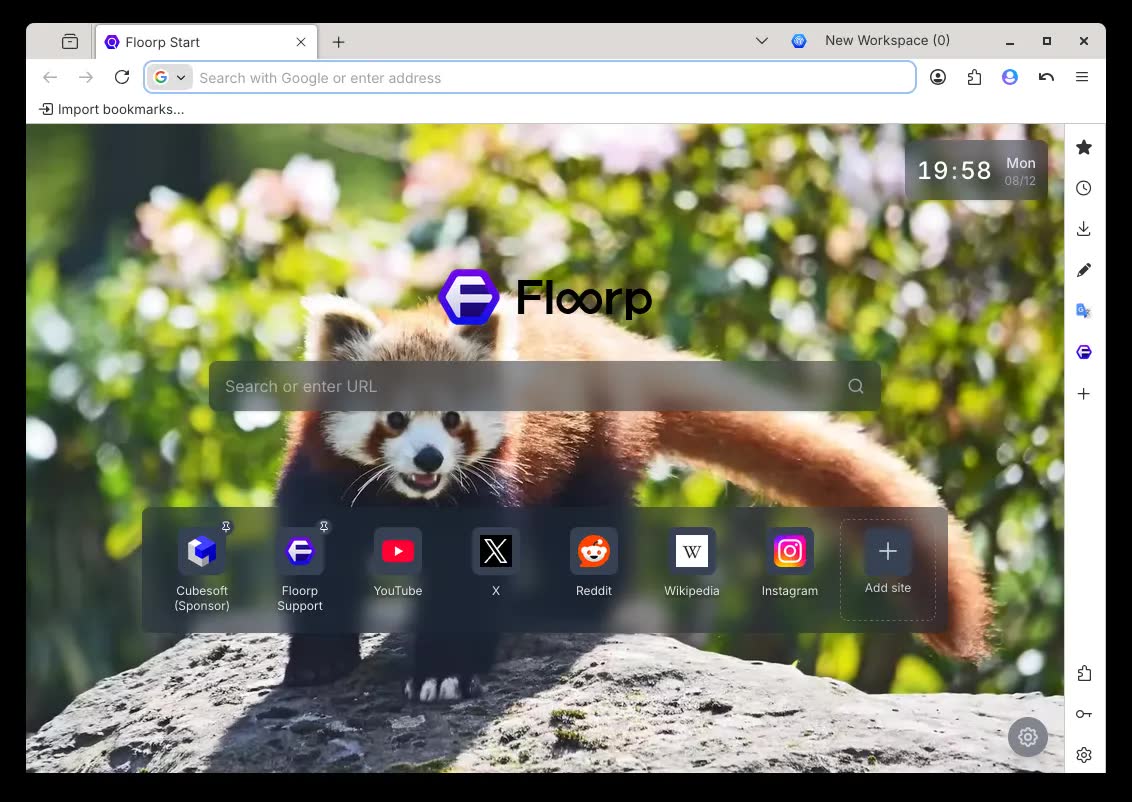The width and height of the screenshot is (1132, 802).
Task: Click the 19:58 clock widget
Action: (976, 170)
